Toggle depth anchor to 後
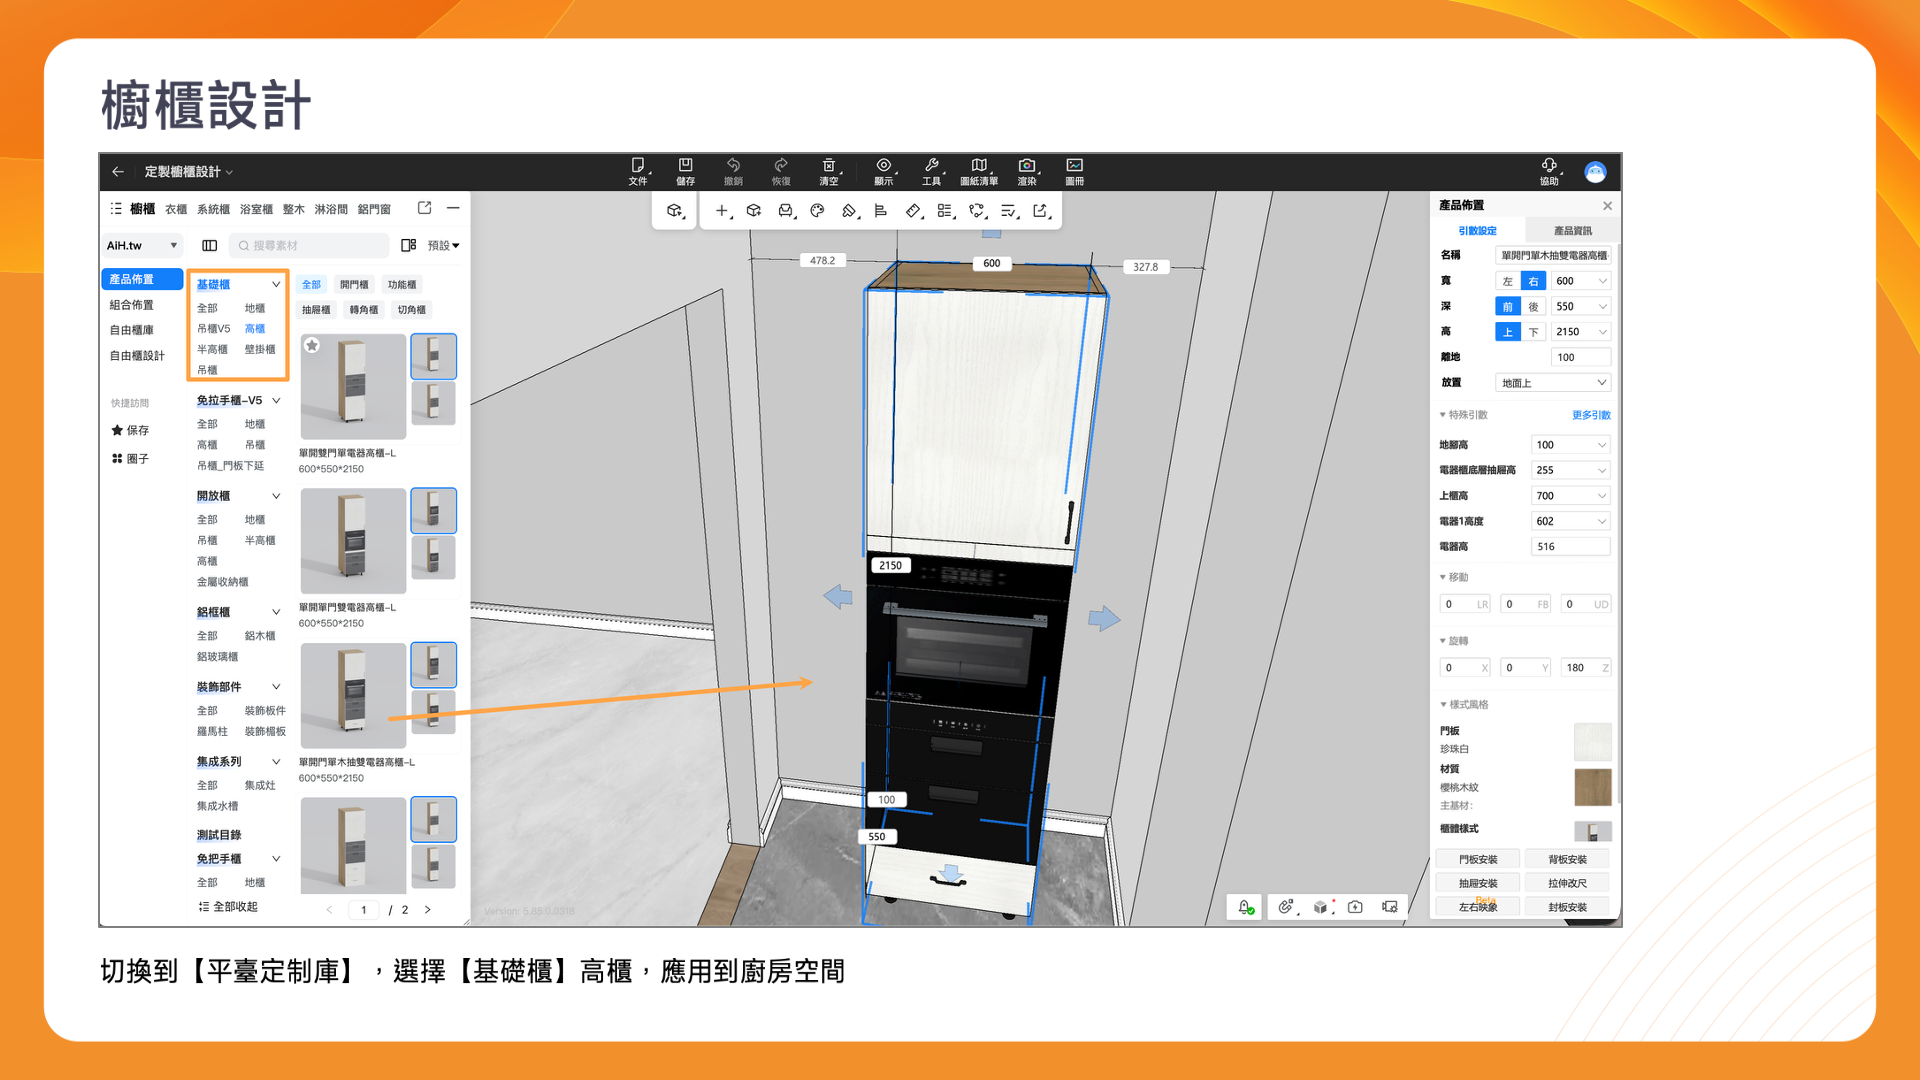 [x=1533, y=307]
